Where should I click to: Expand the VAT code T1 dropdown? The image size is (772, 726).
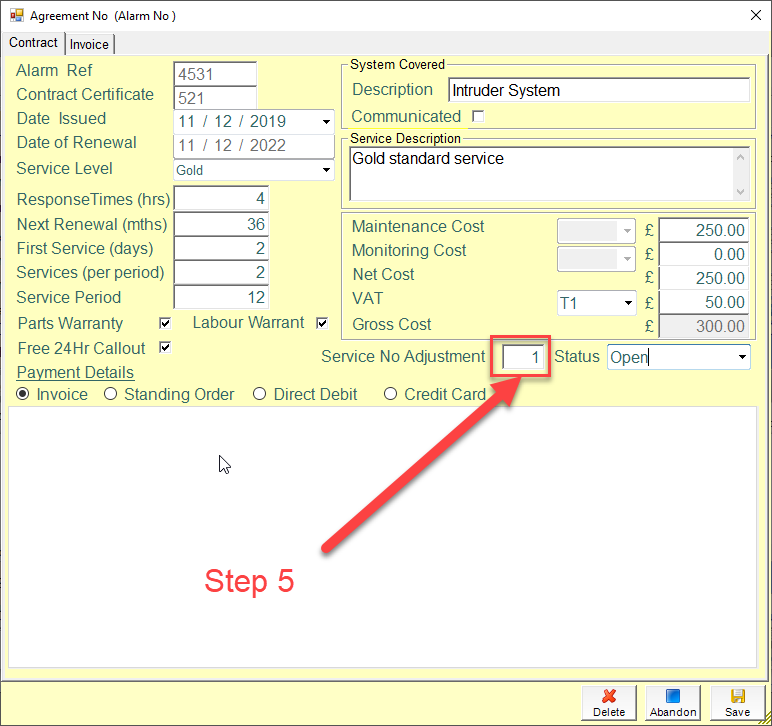pos(628,303)
